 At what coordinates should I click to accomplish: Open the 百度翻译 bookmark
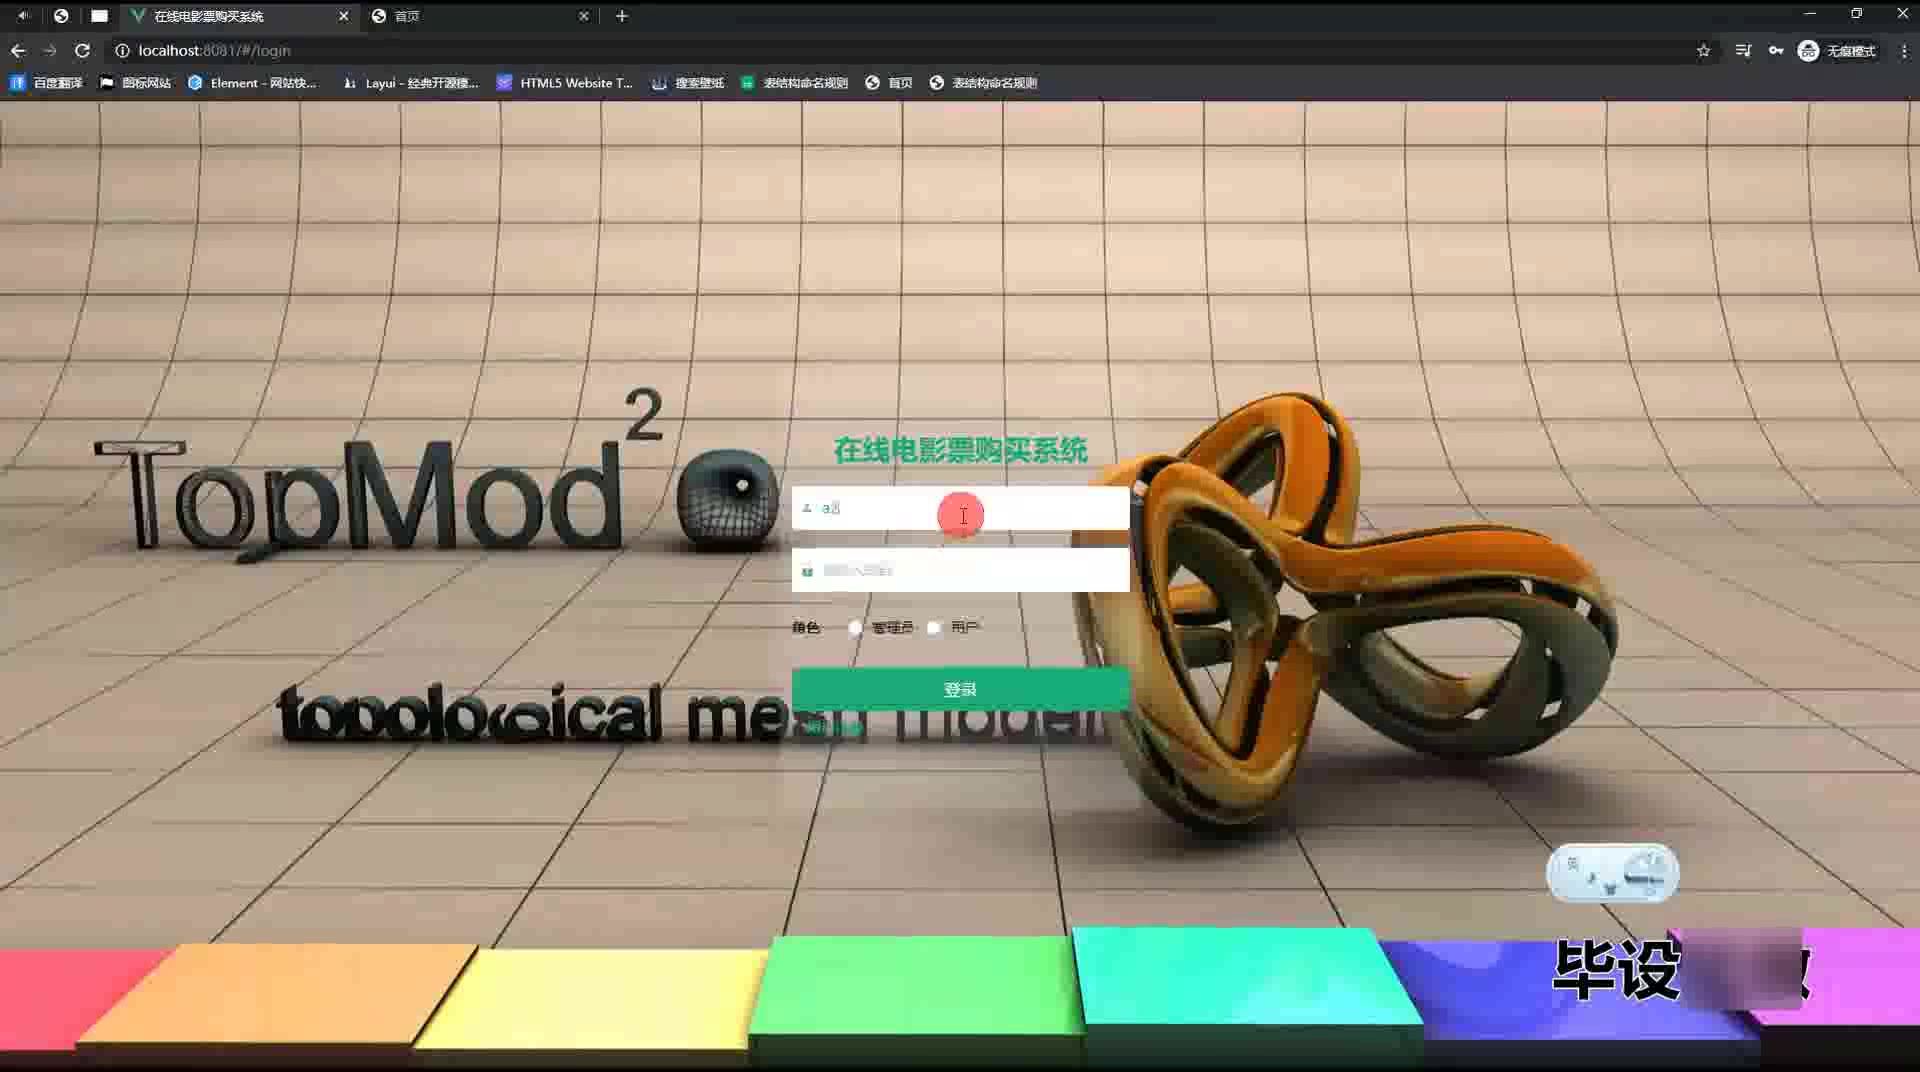[x=46, y=83]
